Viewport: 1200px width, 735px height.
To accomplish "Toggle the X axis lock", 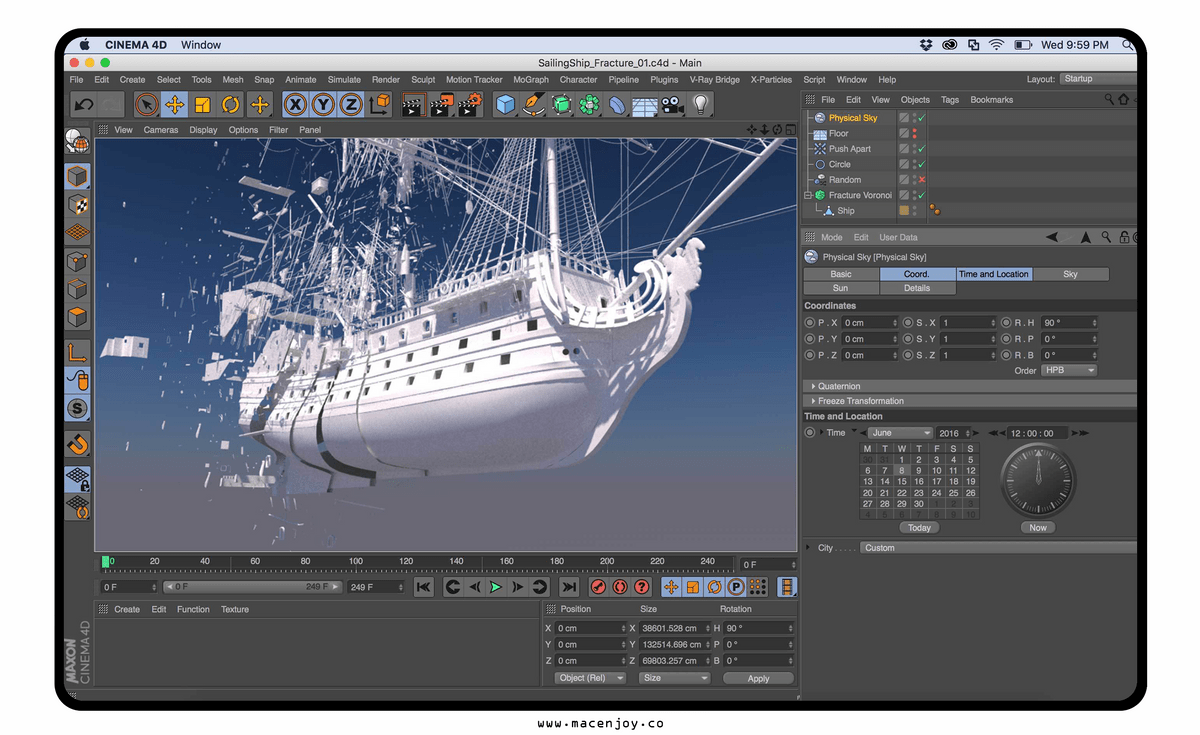I will 295,104.
